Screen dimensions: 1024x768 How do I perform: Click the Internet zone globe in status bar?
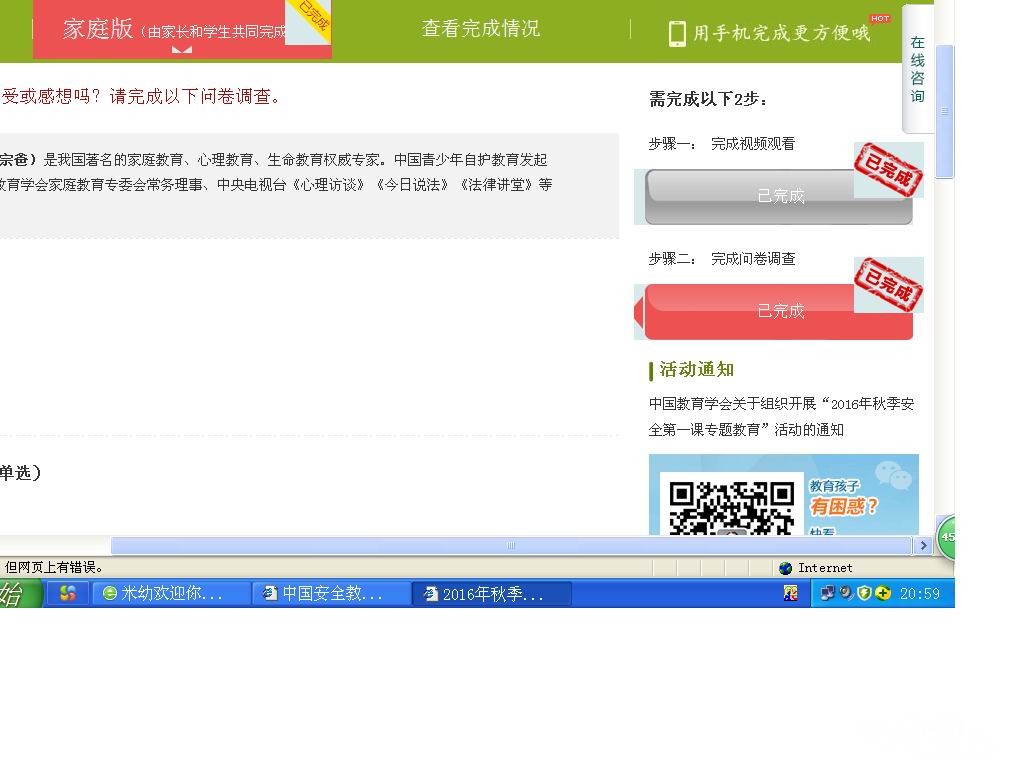pos(786,568)
